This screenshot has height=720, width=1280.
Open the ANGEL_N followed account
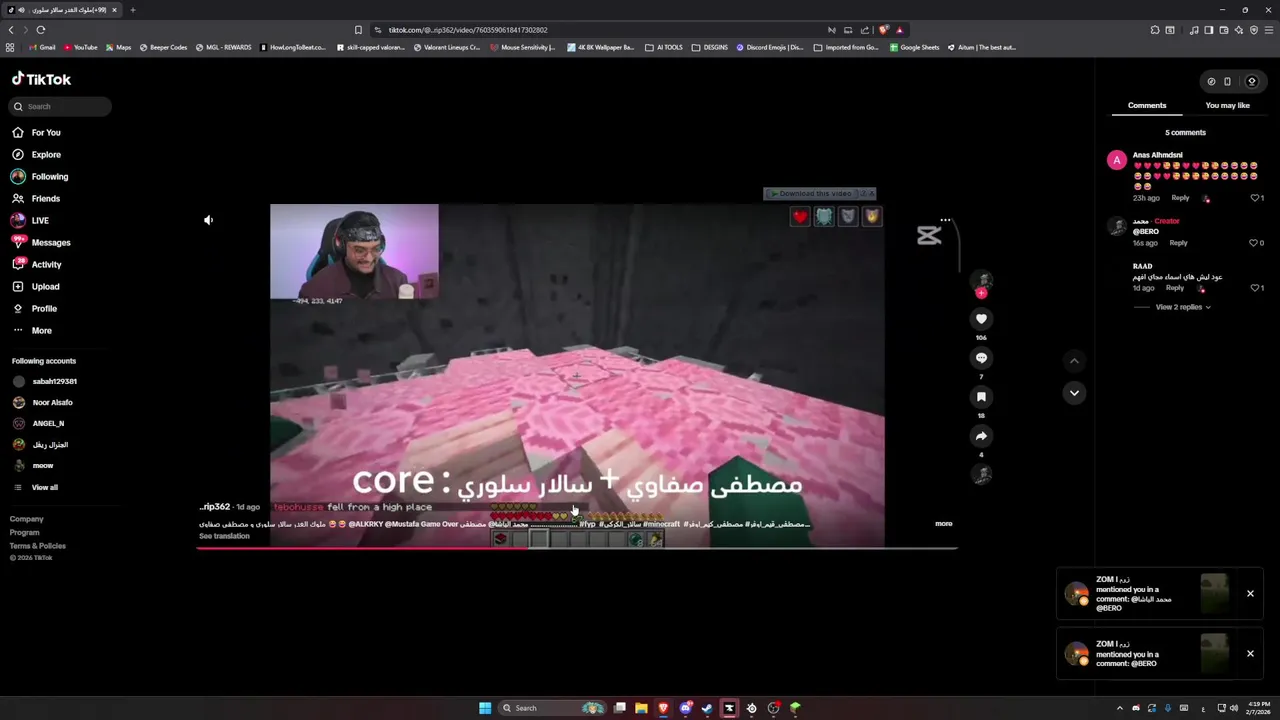[x=38, y=423]
